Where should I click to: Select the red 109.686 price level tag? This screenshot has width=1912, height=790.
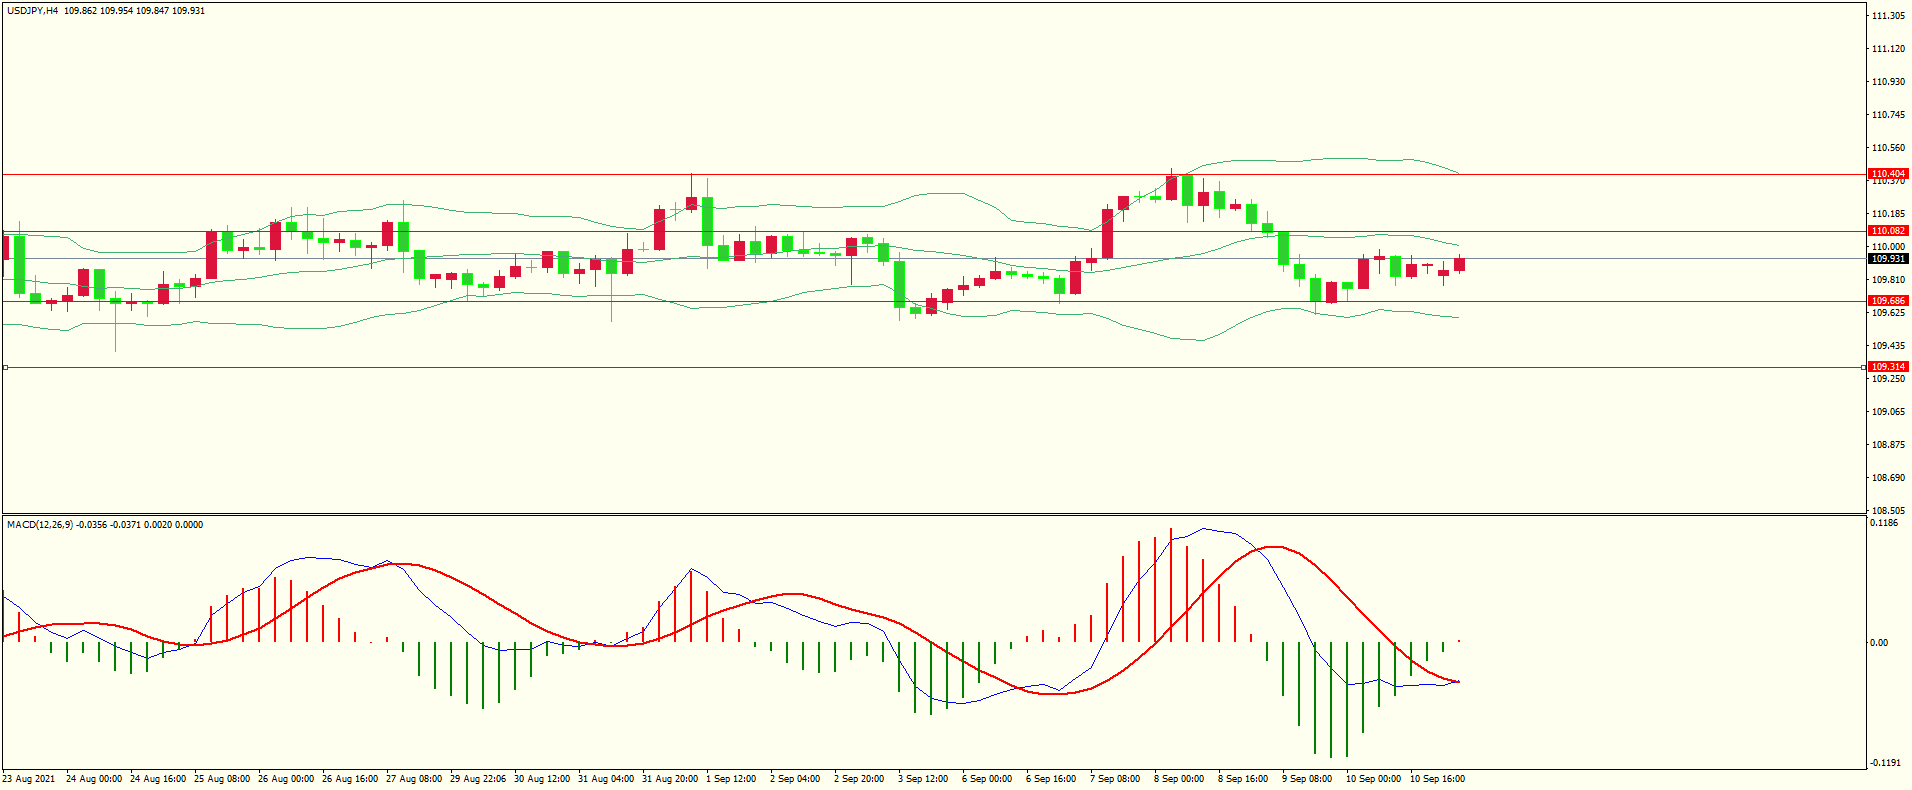click(1888, 301)
